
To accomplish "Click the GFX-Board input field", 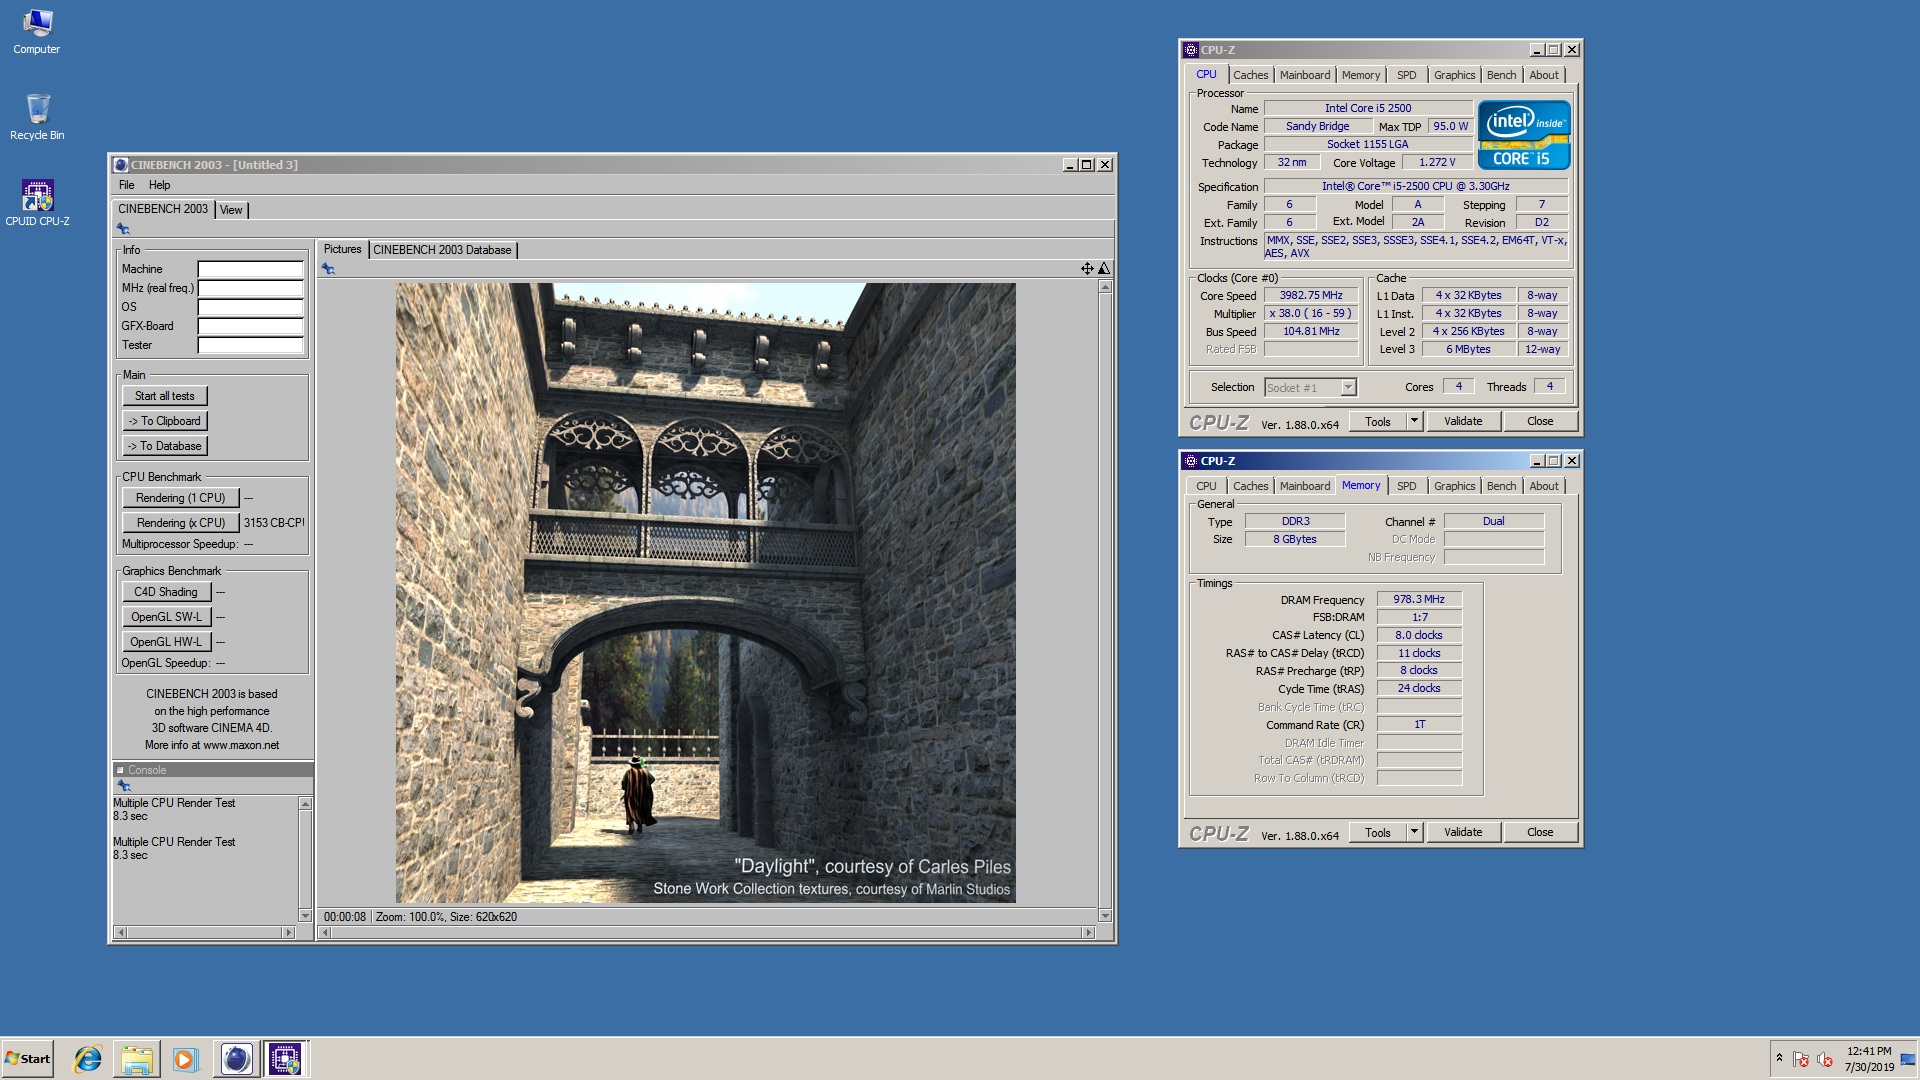I will click(x=250, y=326).
